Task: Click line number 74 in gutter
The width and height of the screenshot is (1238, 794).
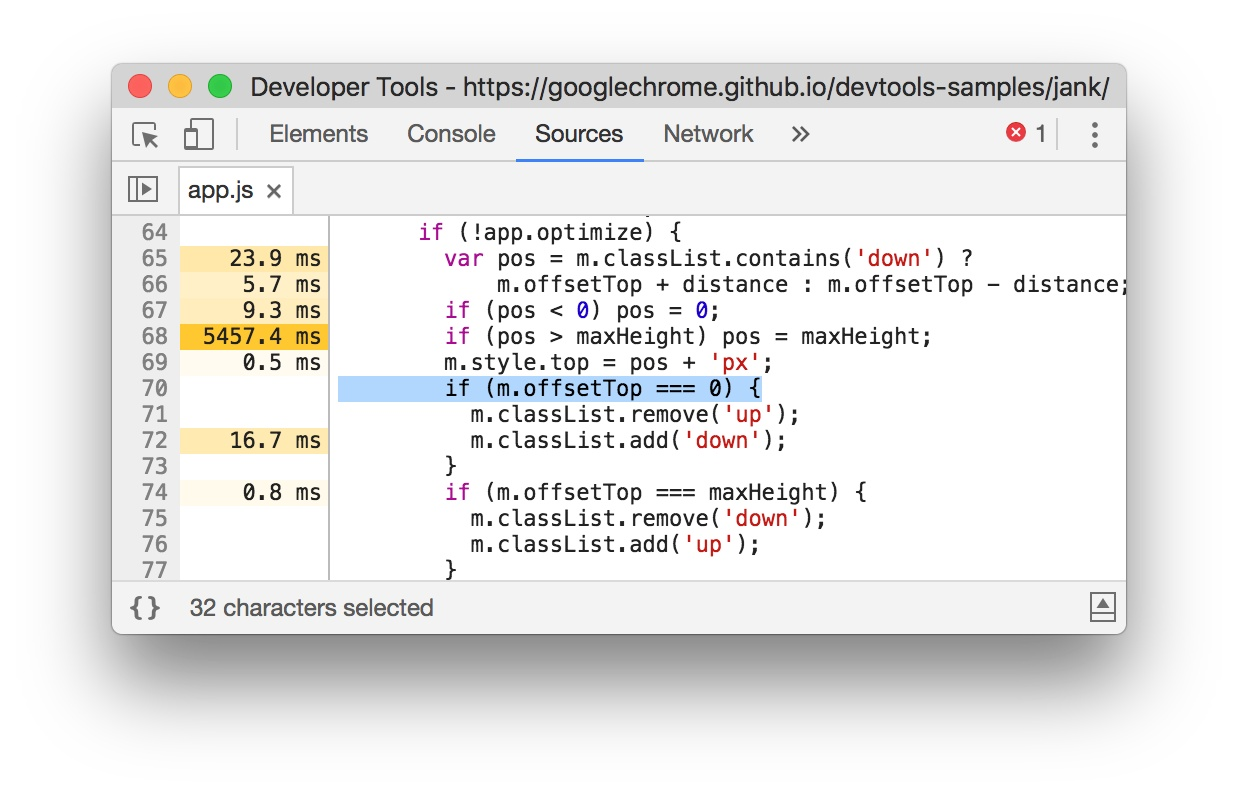Action: [x=154, y=492]
